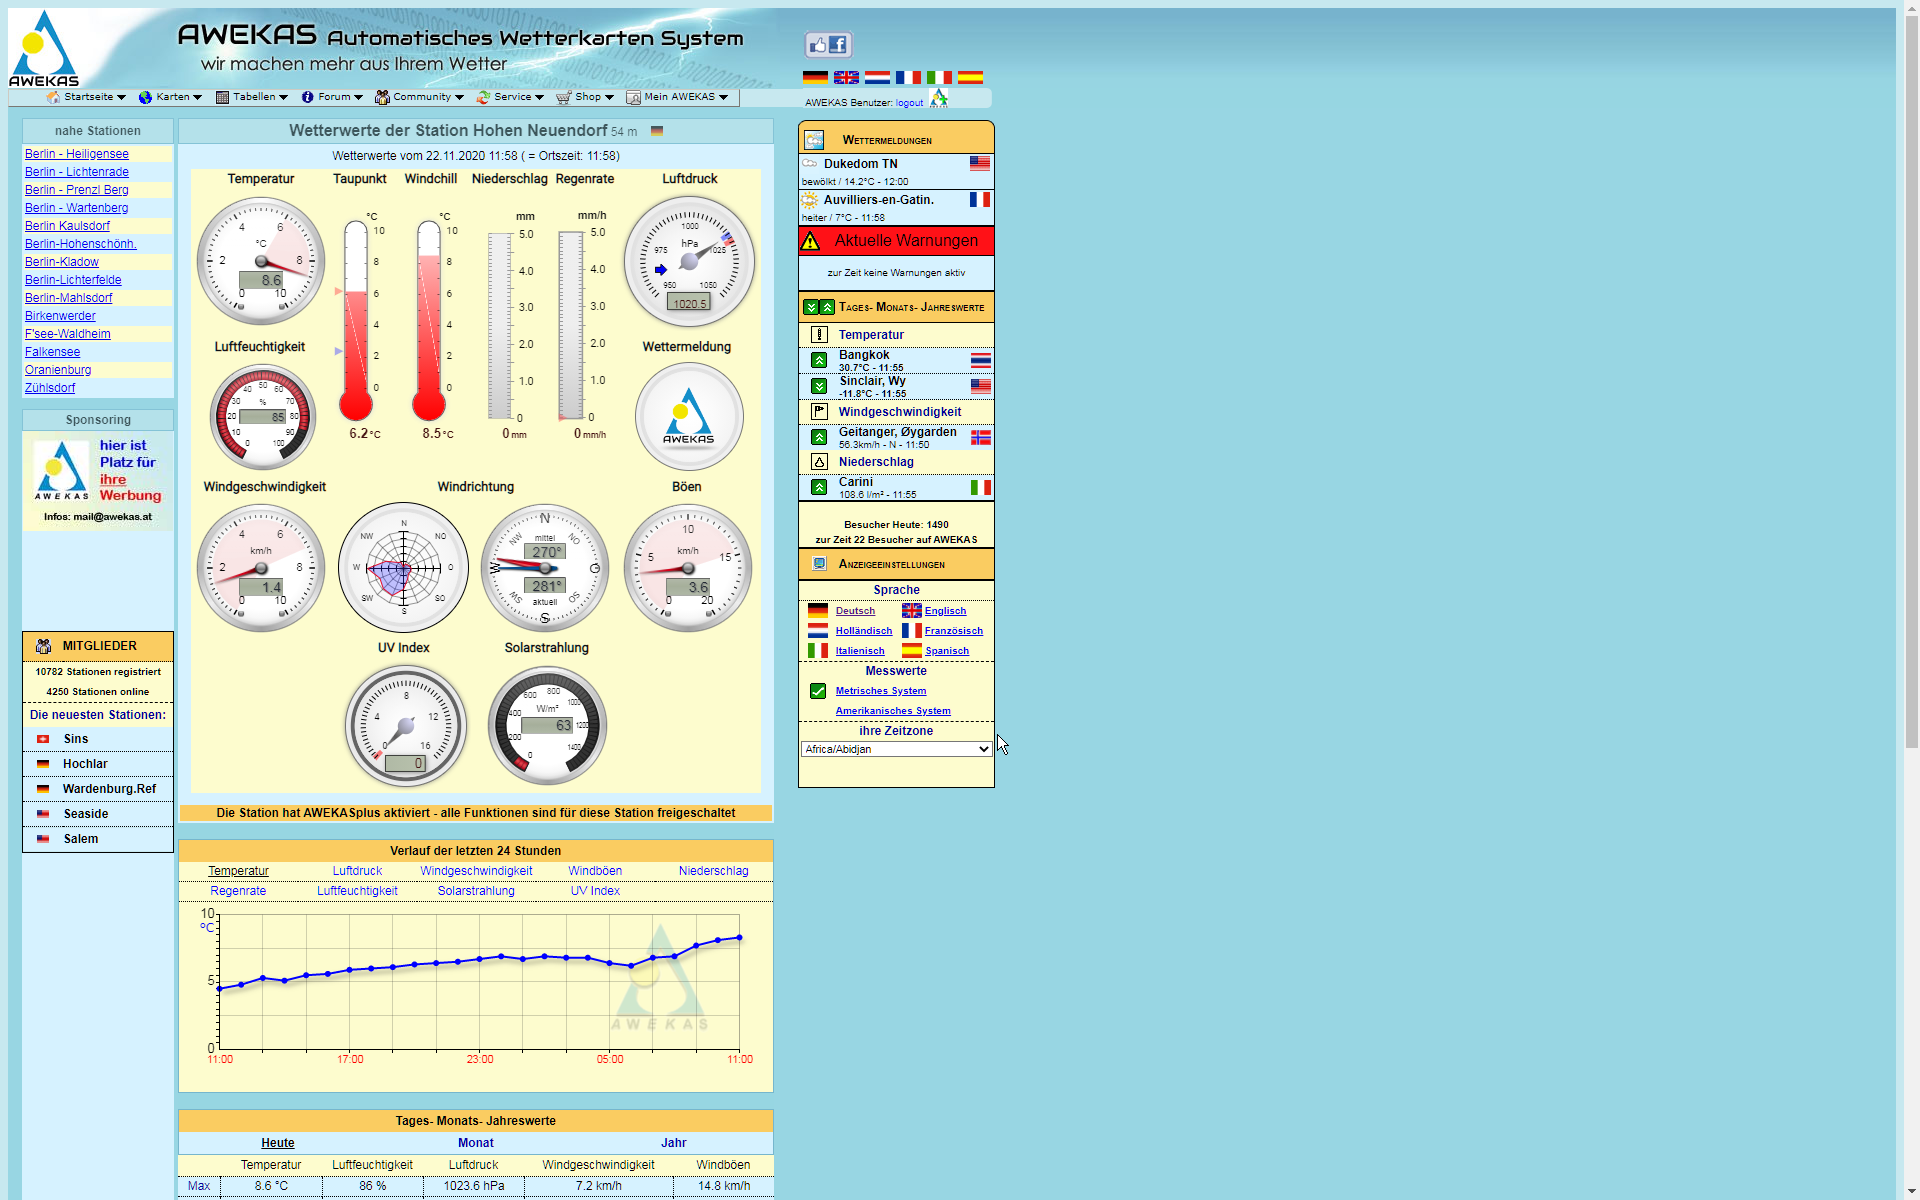Click the logout link
This screenshot has width=1920, height=1200.
[x=909, y=103]
